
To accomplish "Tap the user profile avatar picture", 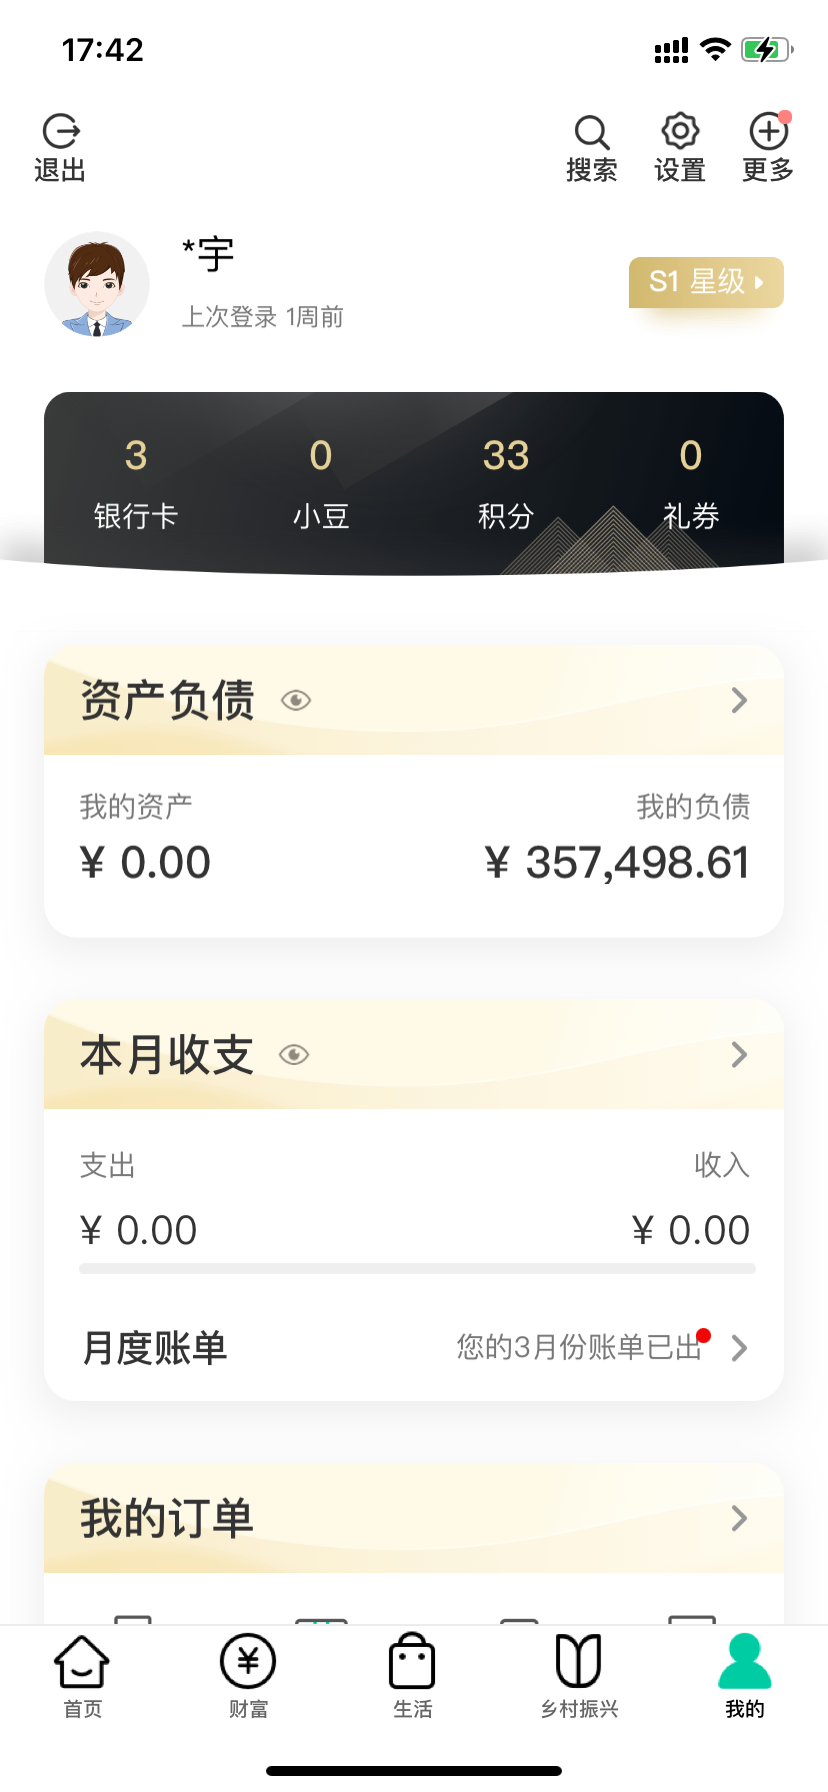I will coord(97,285).
